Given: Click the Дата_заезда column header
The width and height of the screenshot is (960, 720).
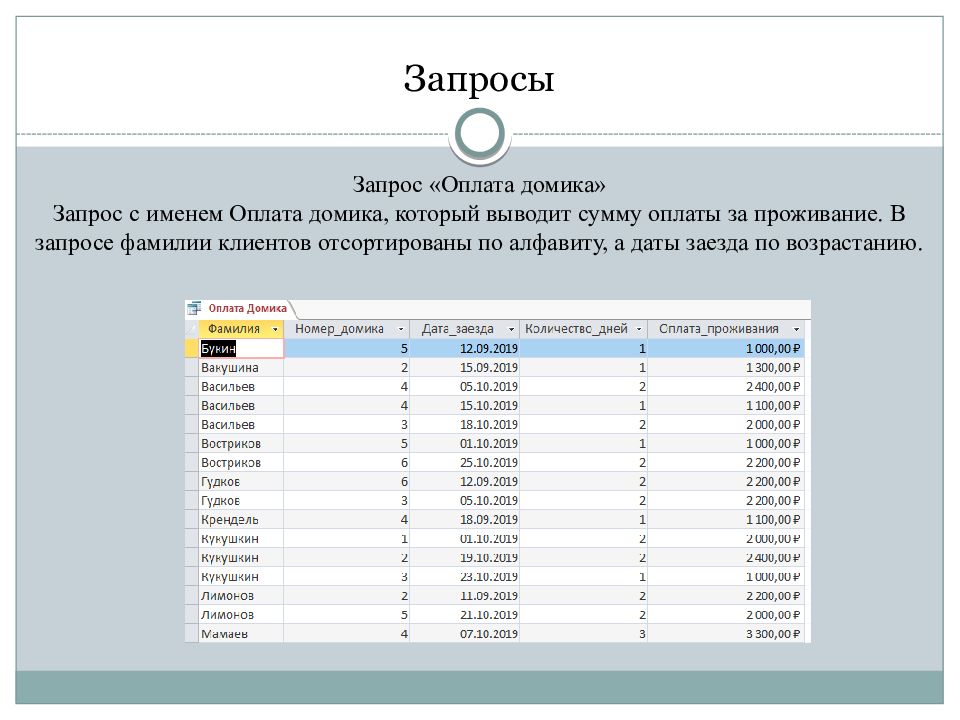Looking at the screenshot, I should point(464,329).
